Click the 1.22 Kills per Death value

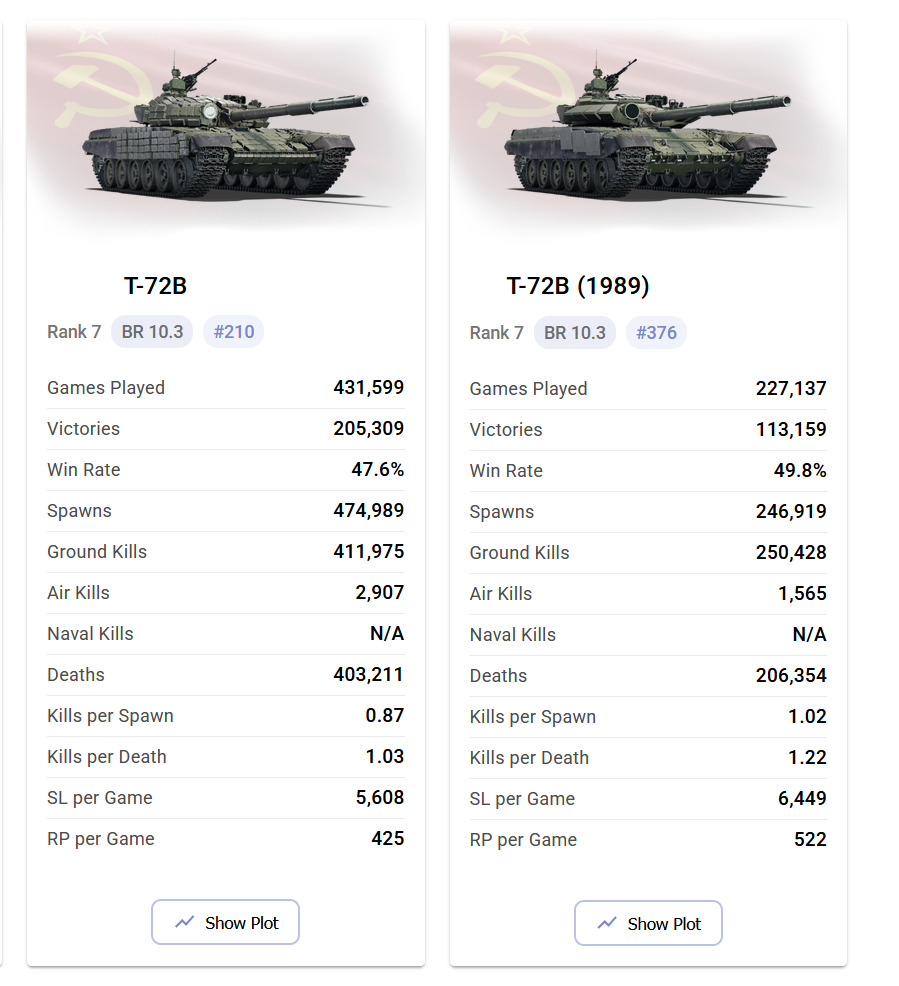(x=807, y=757)
